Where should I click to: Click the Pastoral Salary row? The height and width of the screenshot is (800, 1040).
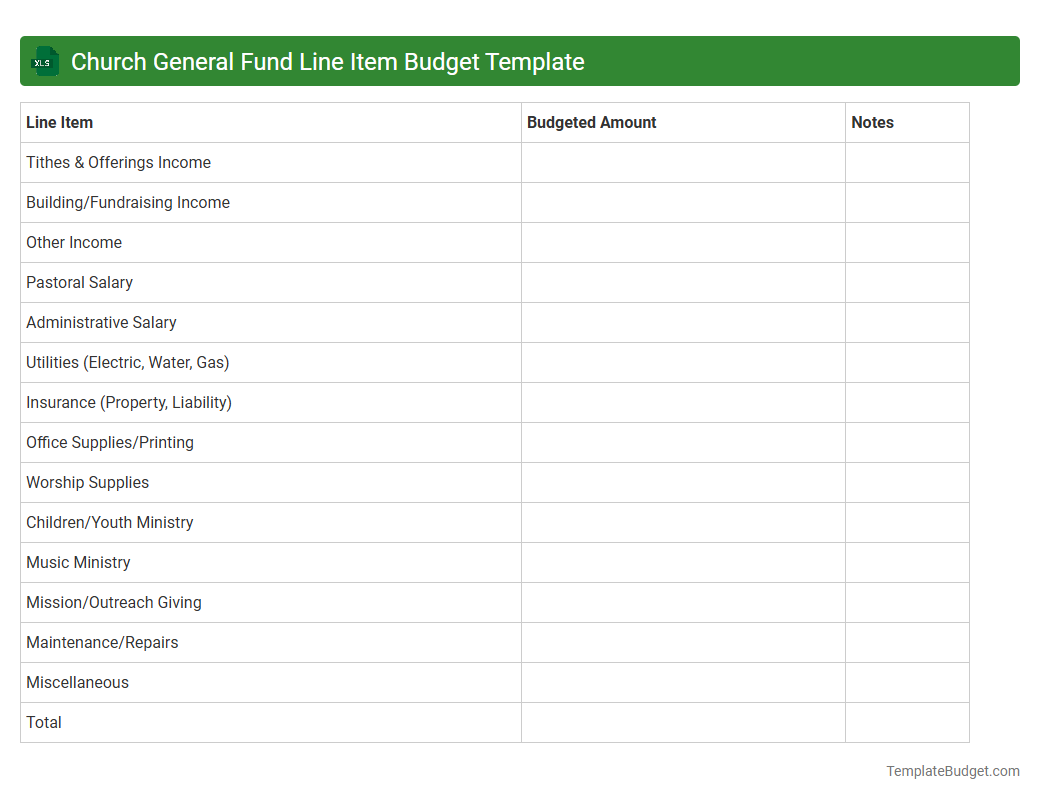pyautogui.click(x=79, y=282)
